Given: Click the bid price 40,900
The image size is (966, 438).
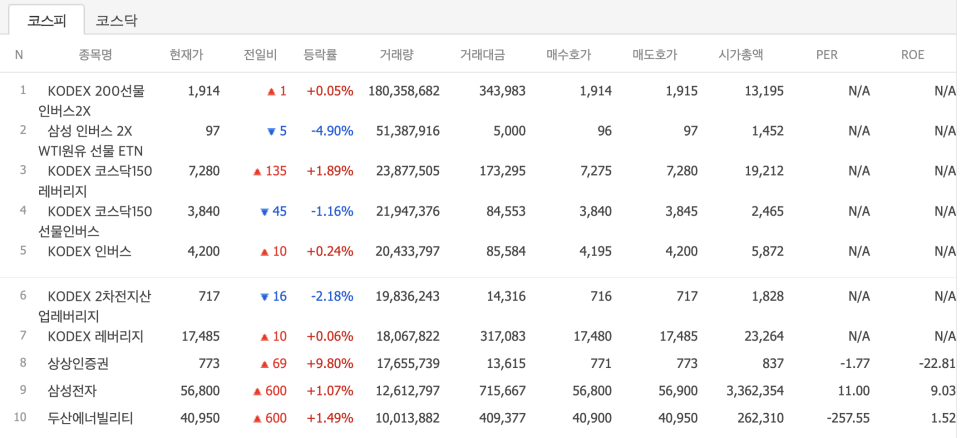Looking at the screenshot, I should point(592,418).
